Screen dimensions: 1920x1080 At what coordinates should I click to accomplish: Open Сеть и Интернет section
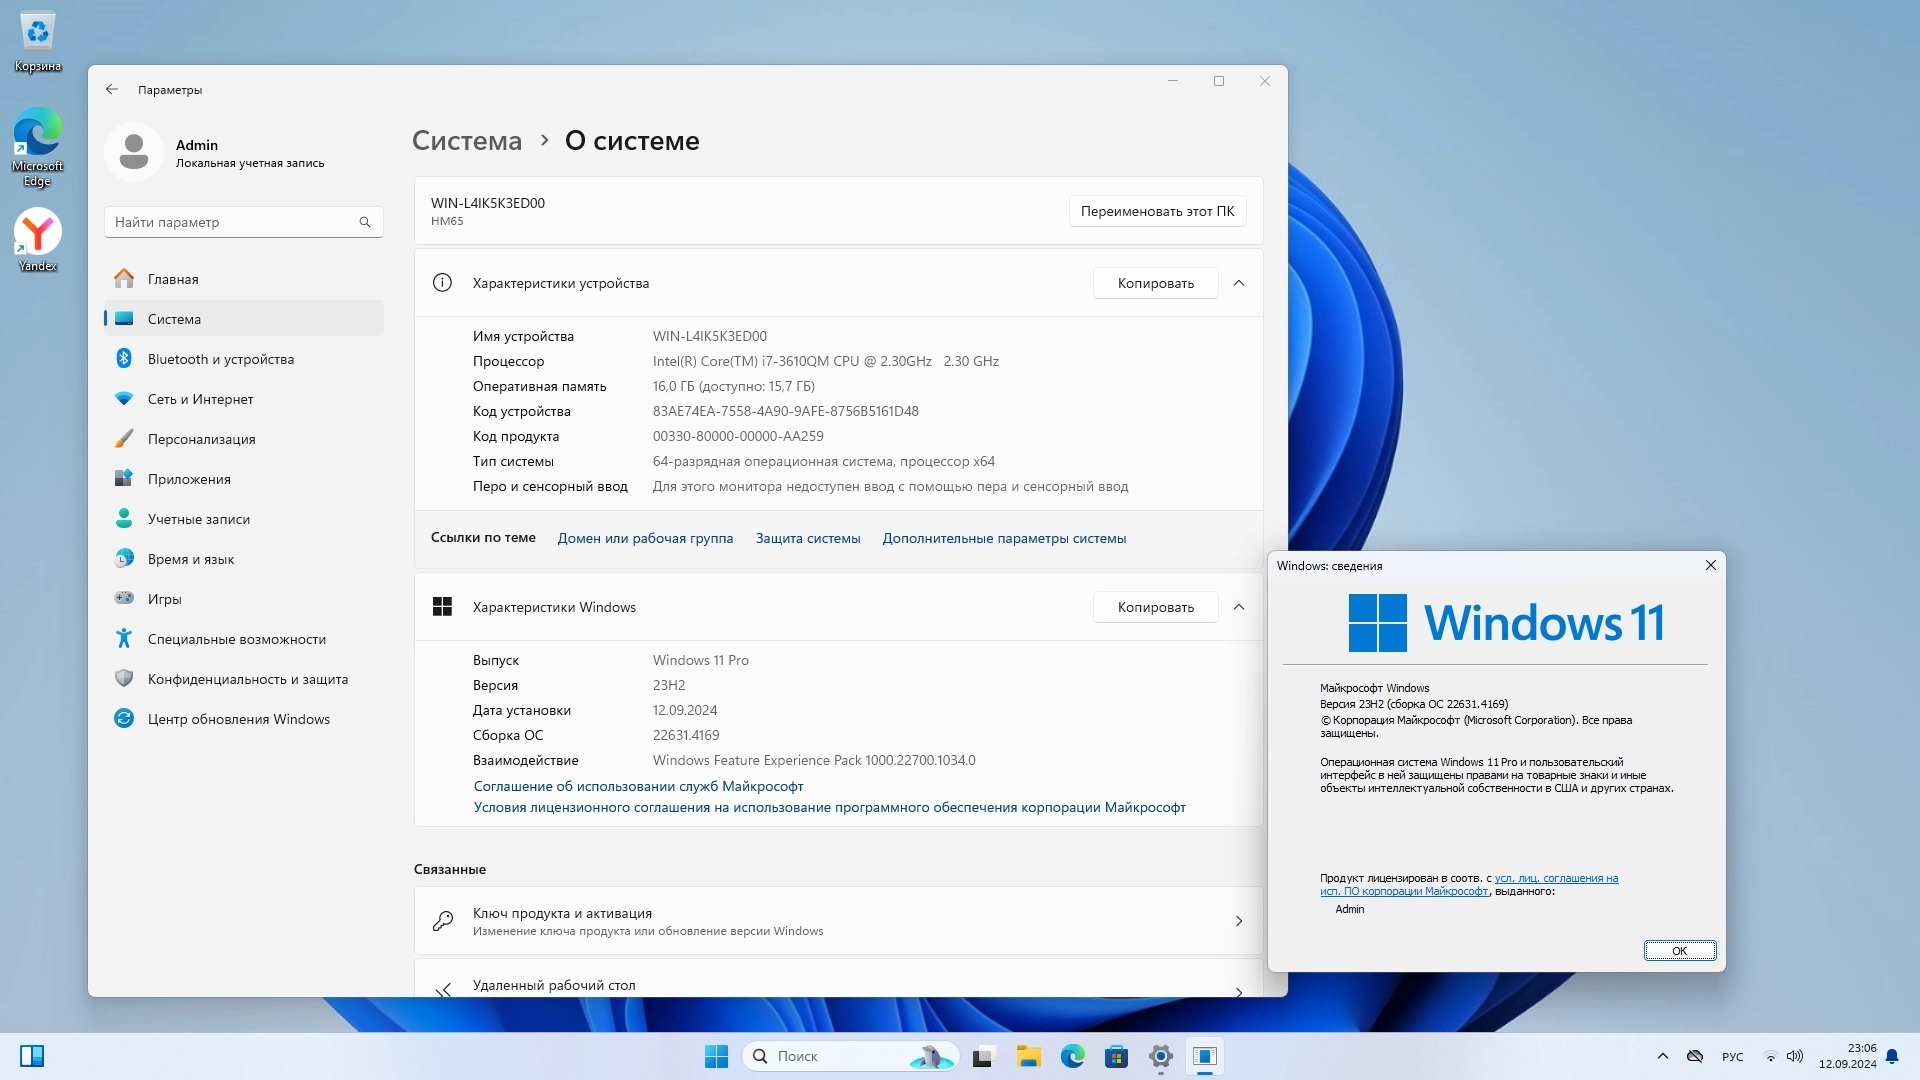pyautogui.click(x=200, y=399)
